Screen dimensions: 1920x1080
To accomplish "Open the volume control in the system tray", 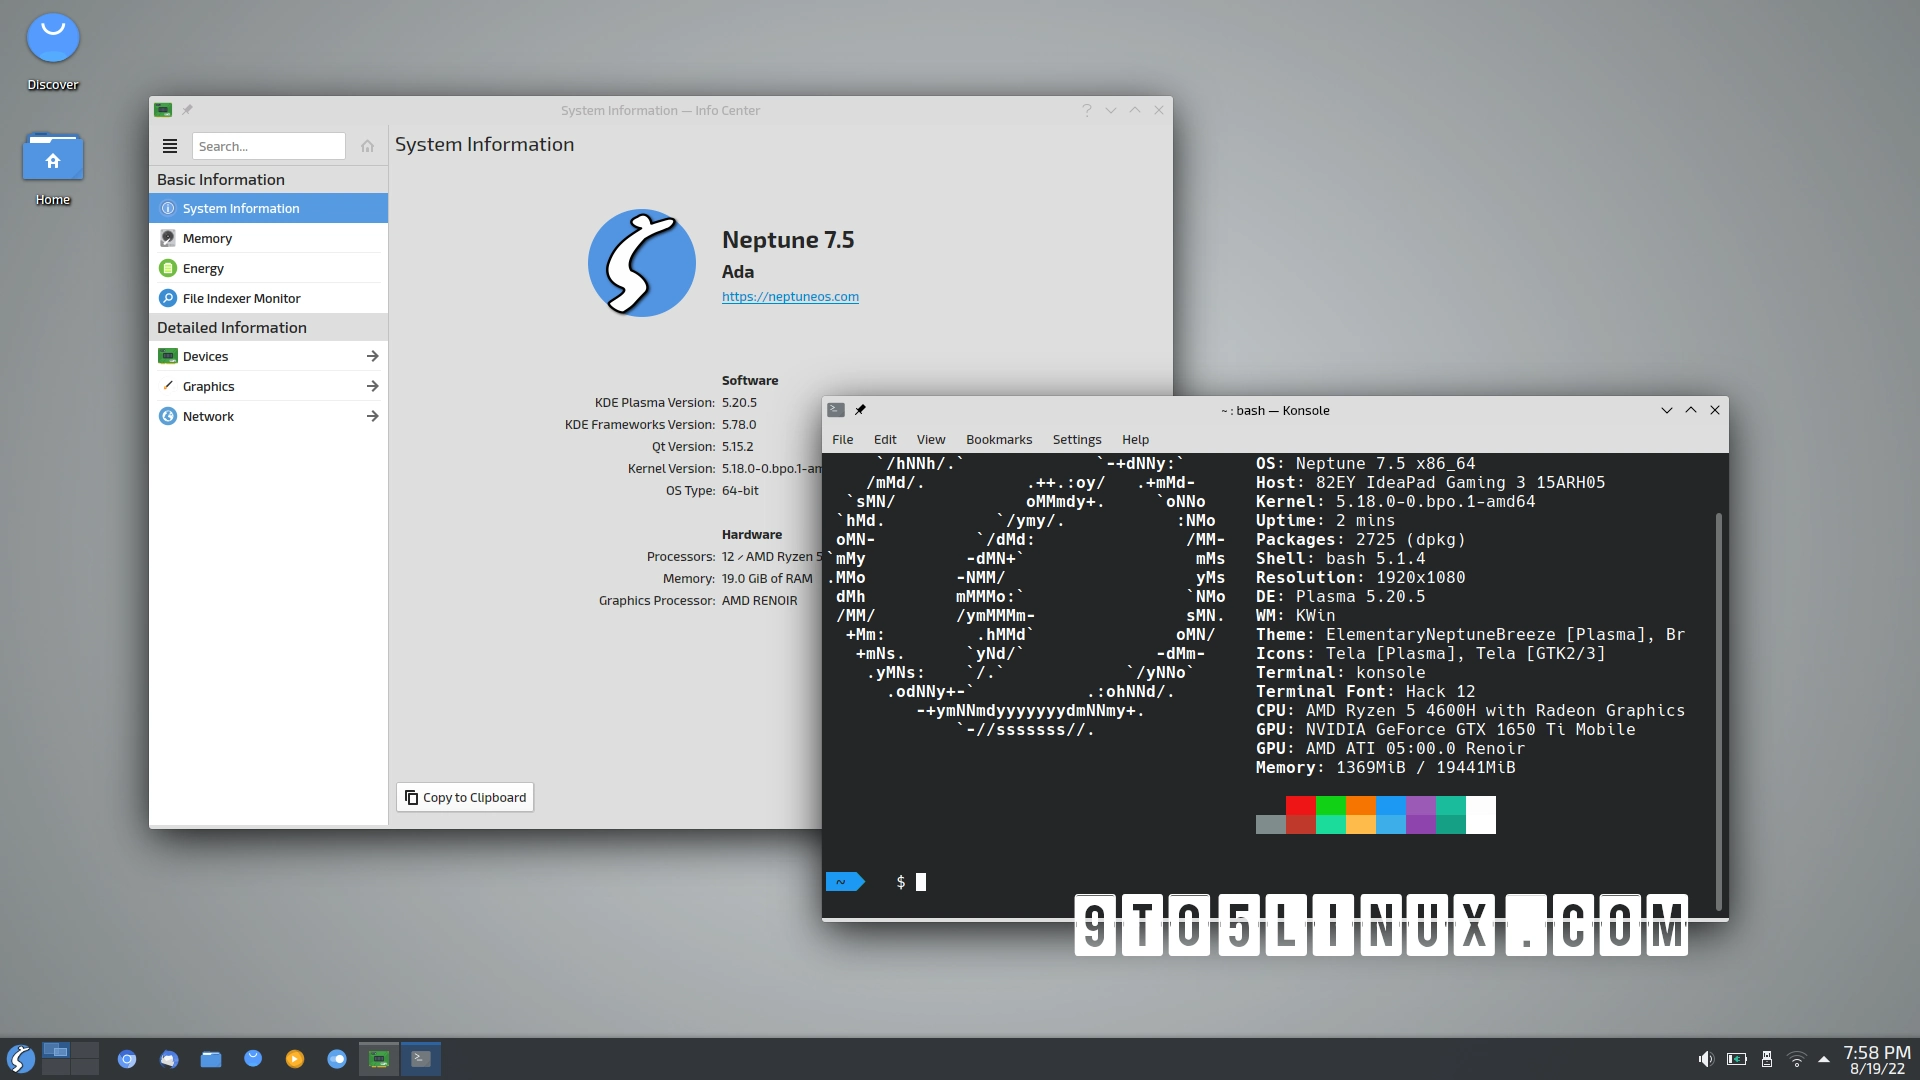I will [x=1707, y=1058].
